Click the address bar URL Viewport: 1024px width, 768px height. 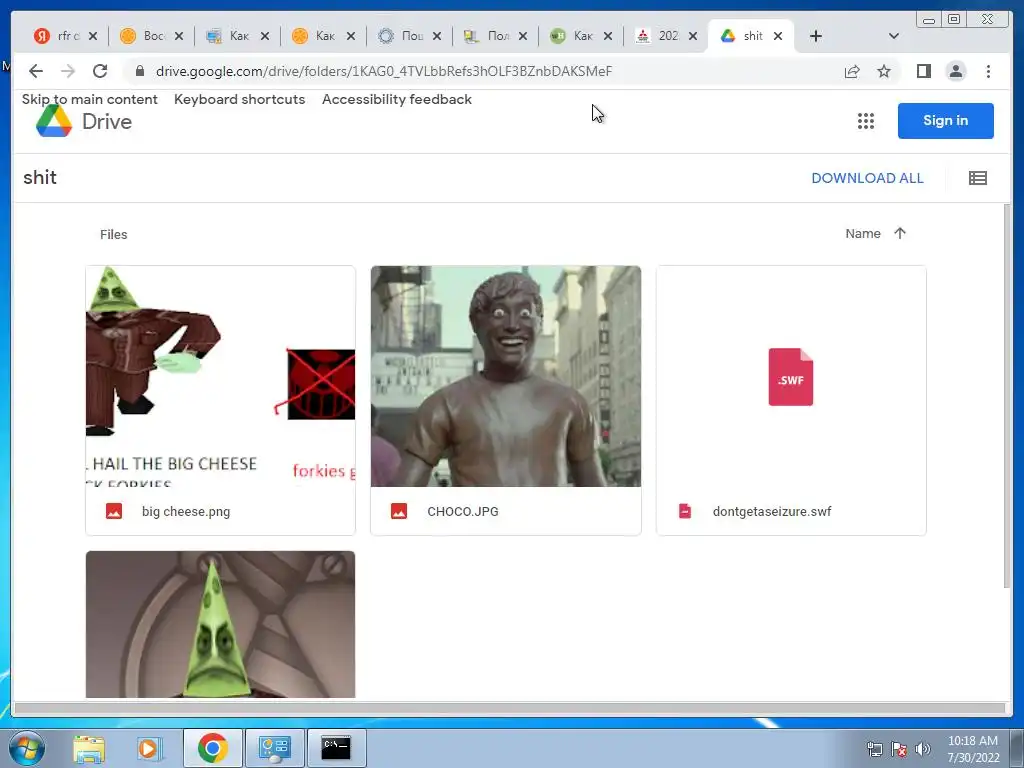click(384, 71)
